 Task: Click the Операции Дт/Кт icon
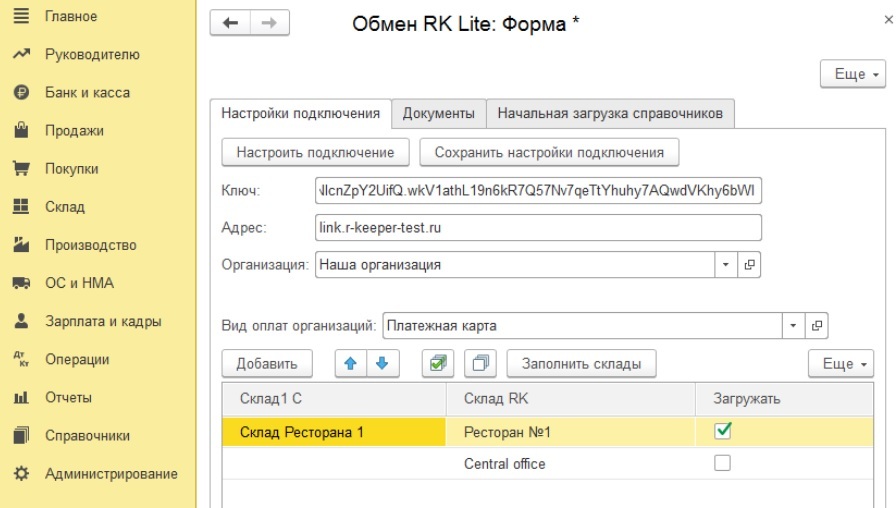21,359
